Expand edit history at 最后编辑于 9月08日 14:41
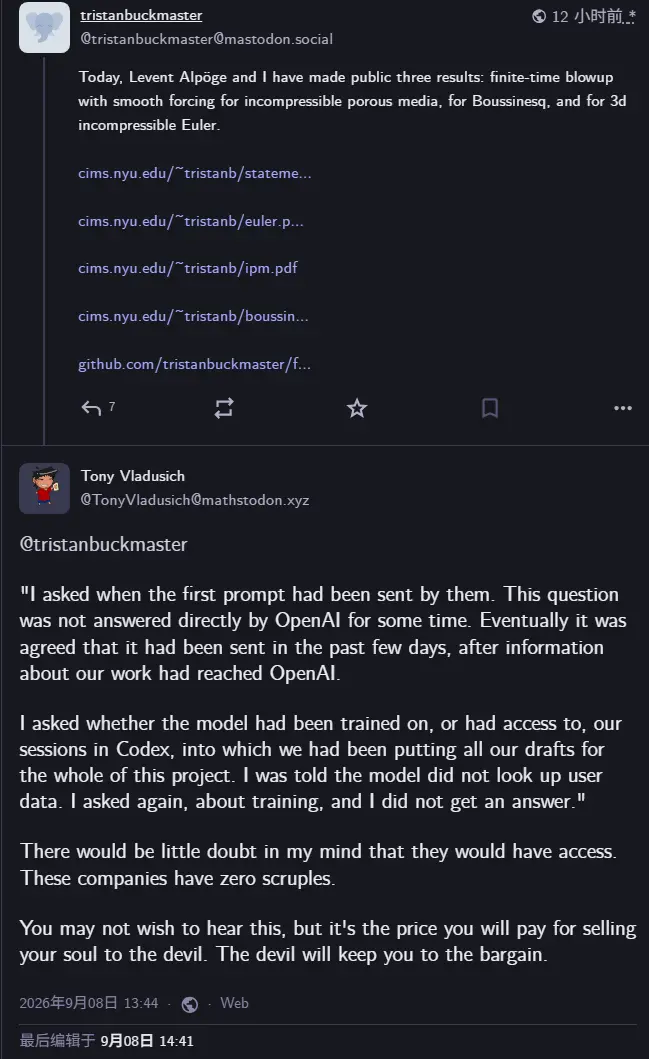Screen dimensions: 649x1059 107,1041
